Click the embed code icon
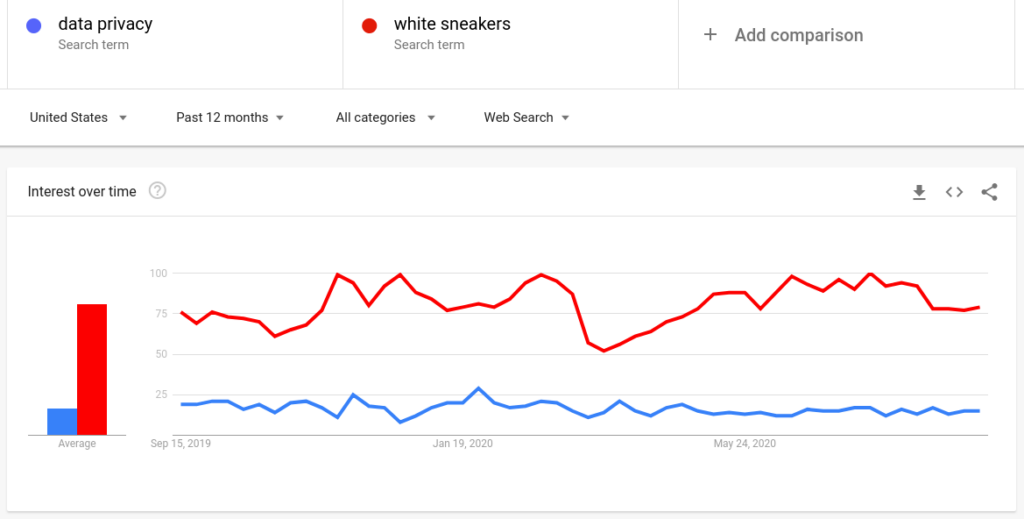The height and width of the screenshot is (519, 1024). tap(954, 192)
